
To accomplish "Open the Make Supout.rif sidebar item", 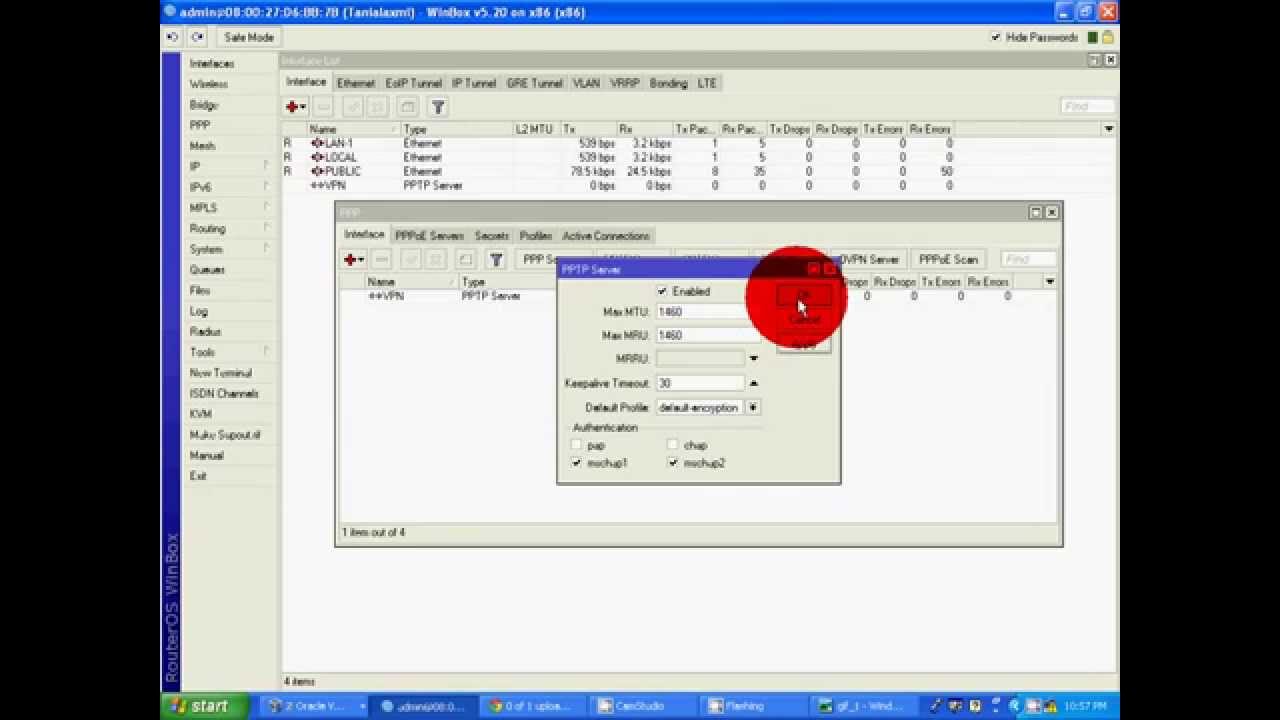I will (225, 435).
